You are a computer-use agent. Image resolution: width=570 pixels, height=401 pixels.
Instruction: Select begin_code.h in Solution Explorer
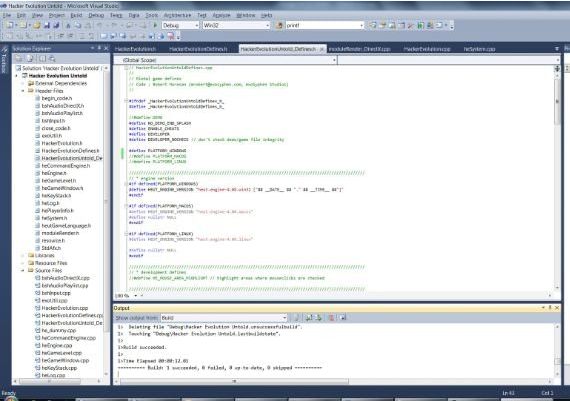tap(57, 98)
